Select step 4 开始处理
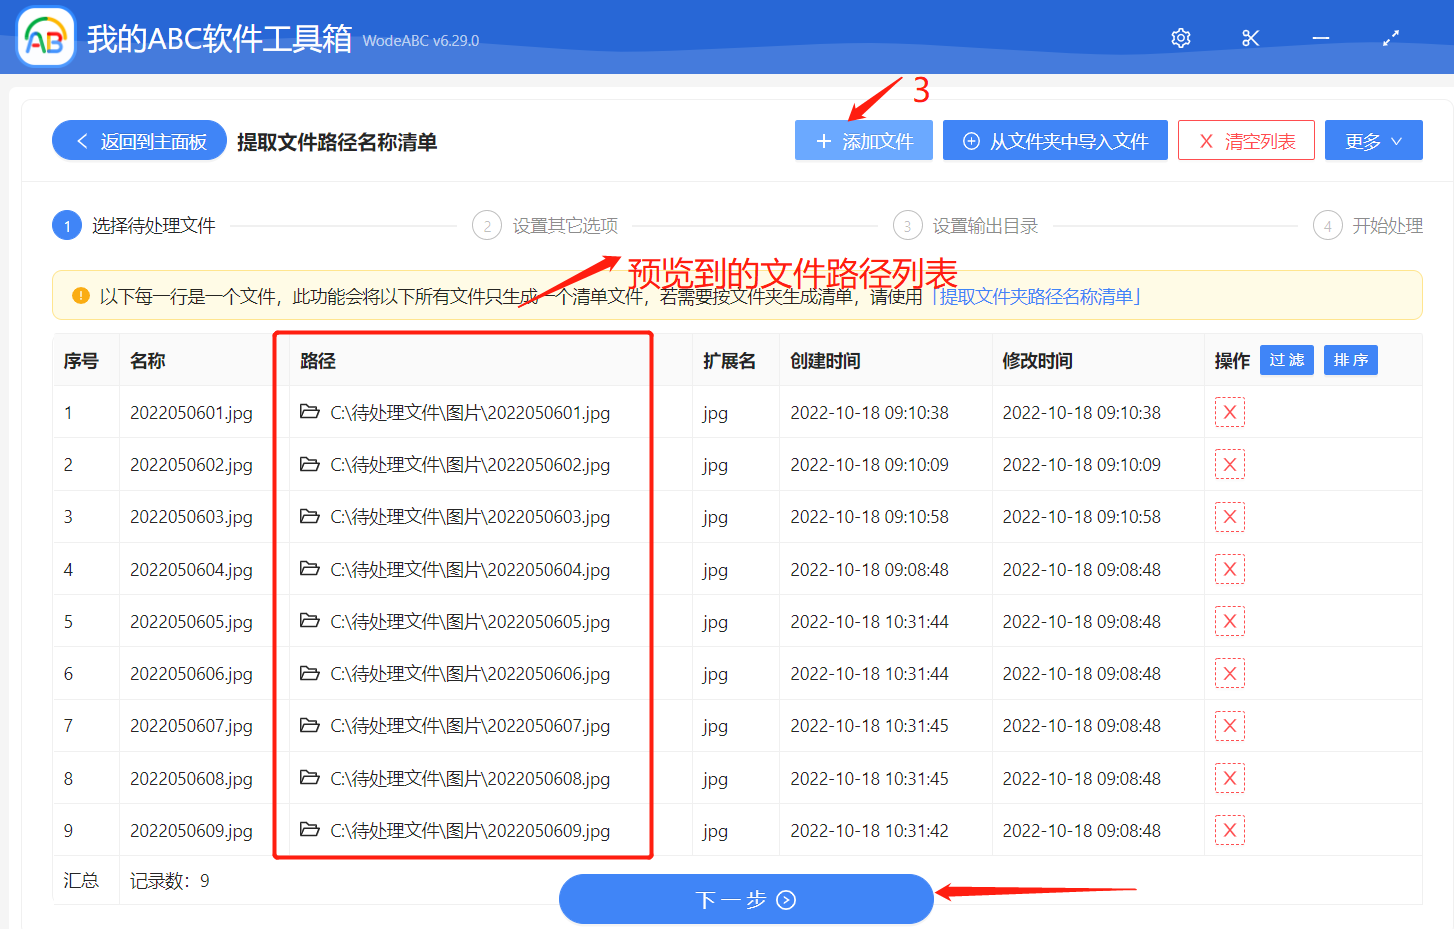The image size is (1454, 929). (1368, 225)
